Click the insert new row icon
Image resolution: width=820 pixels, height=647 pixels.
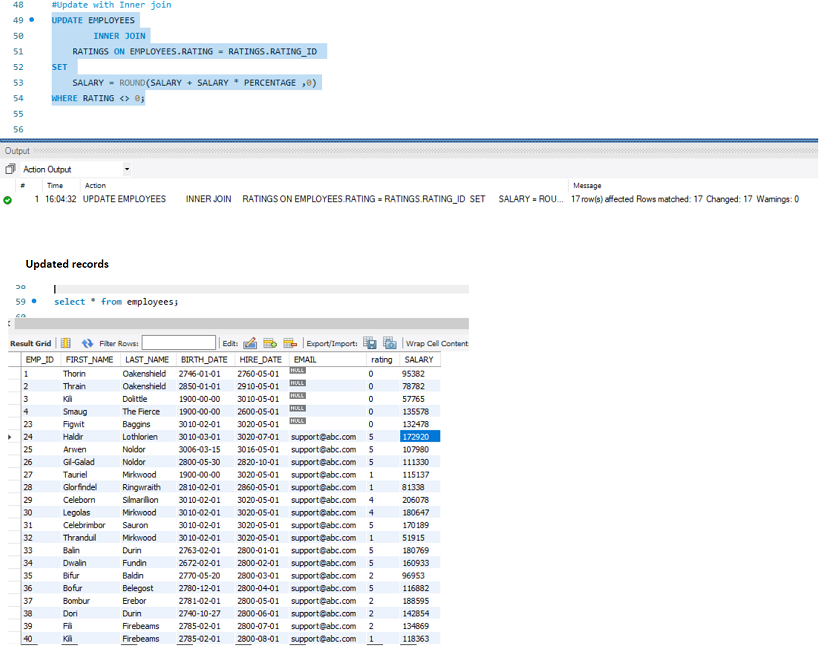click(270, 343)
